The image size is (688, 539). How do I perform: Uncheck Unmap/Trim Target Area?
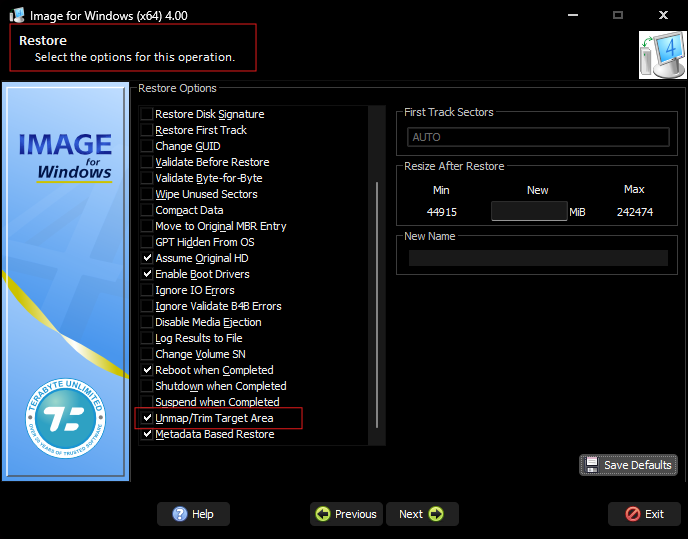tap(147, 418)
